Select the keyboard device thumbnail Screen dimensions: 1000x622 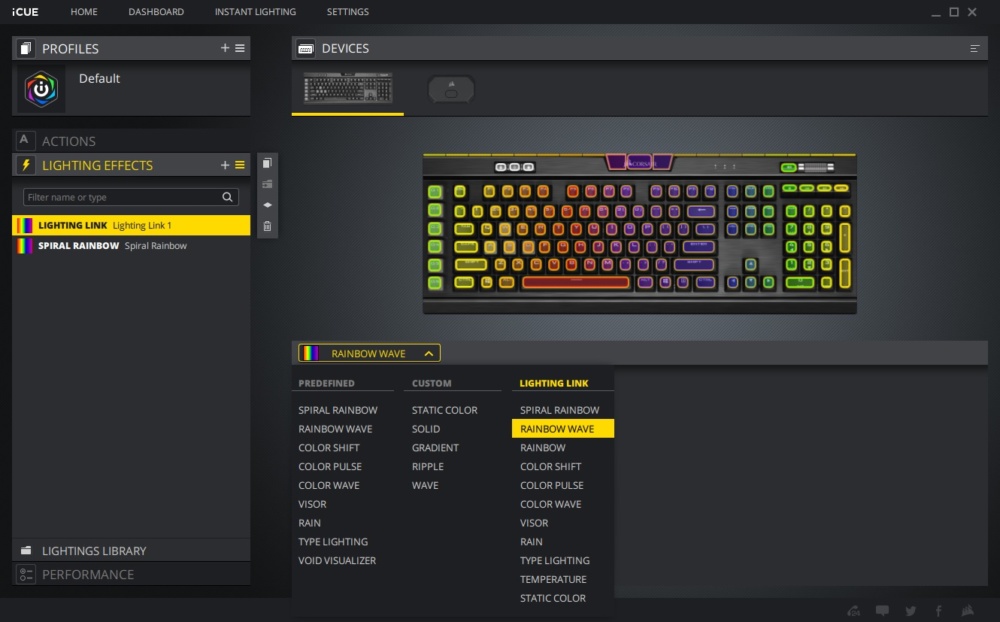[348, 87]
